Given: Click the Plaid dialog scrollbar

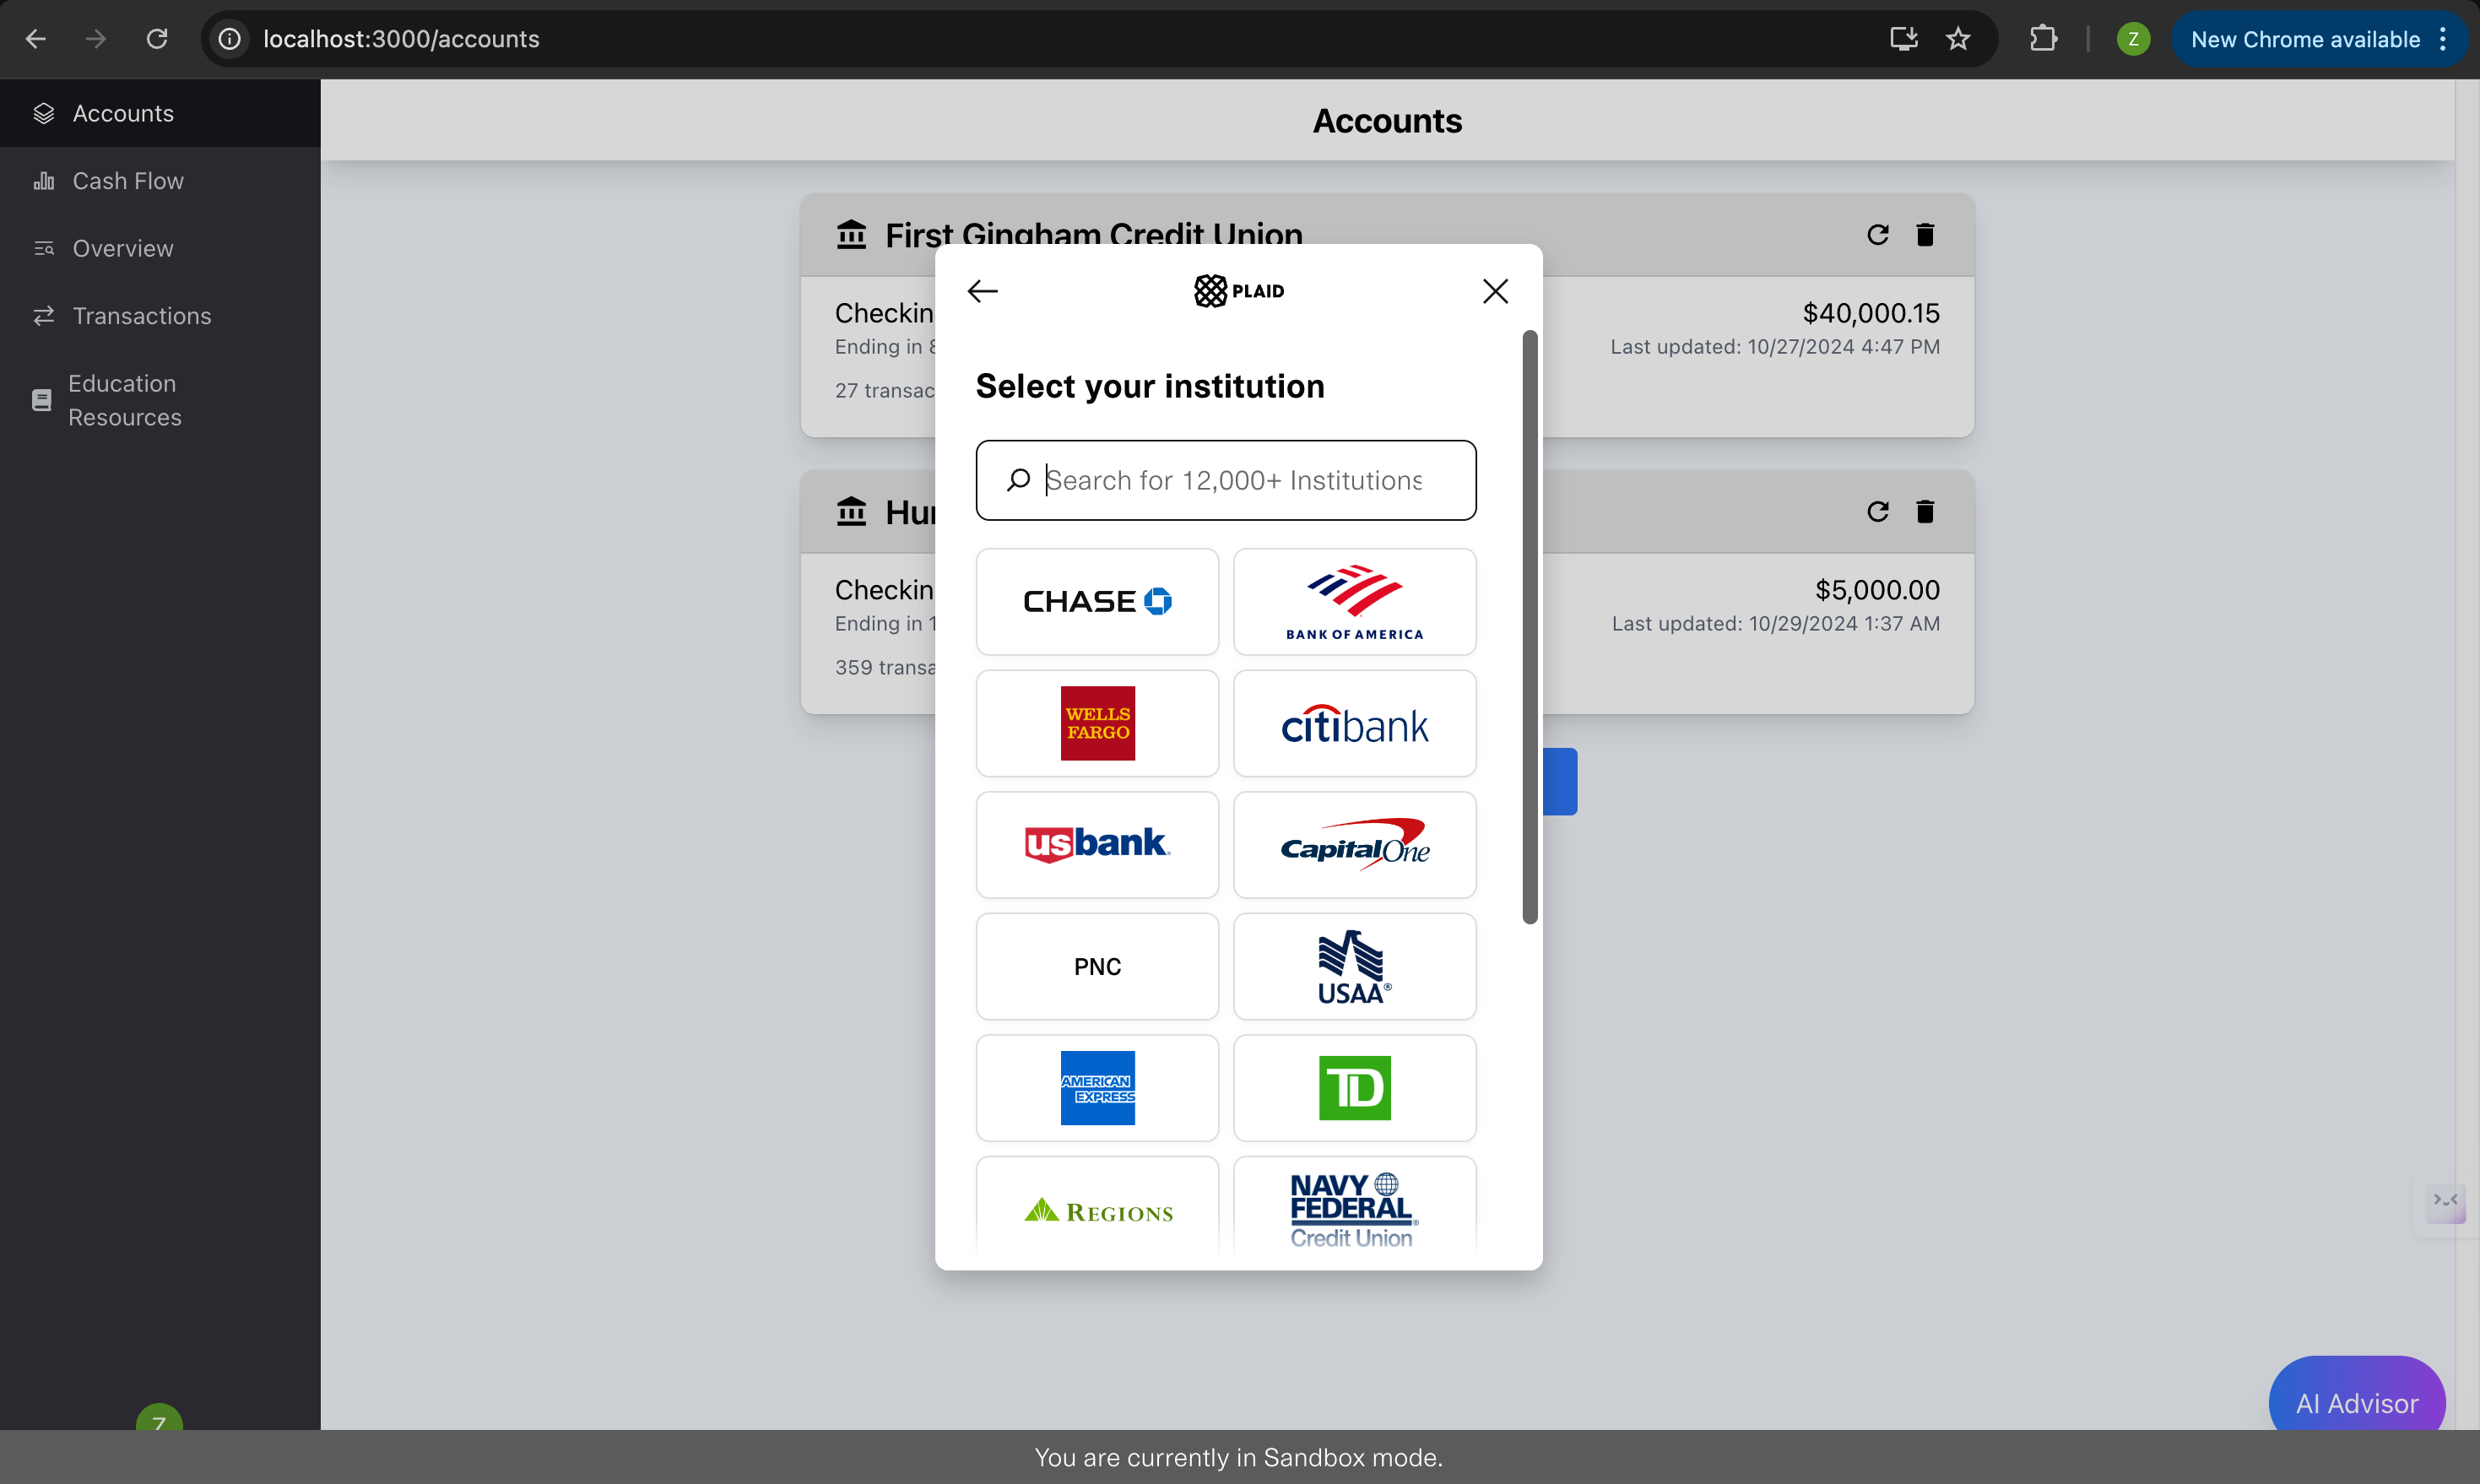Looking at the screenshot, I should click(1529, 627).
